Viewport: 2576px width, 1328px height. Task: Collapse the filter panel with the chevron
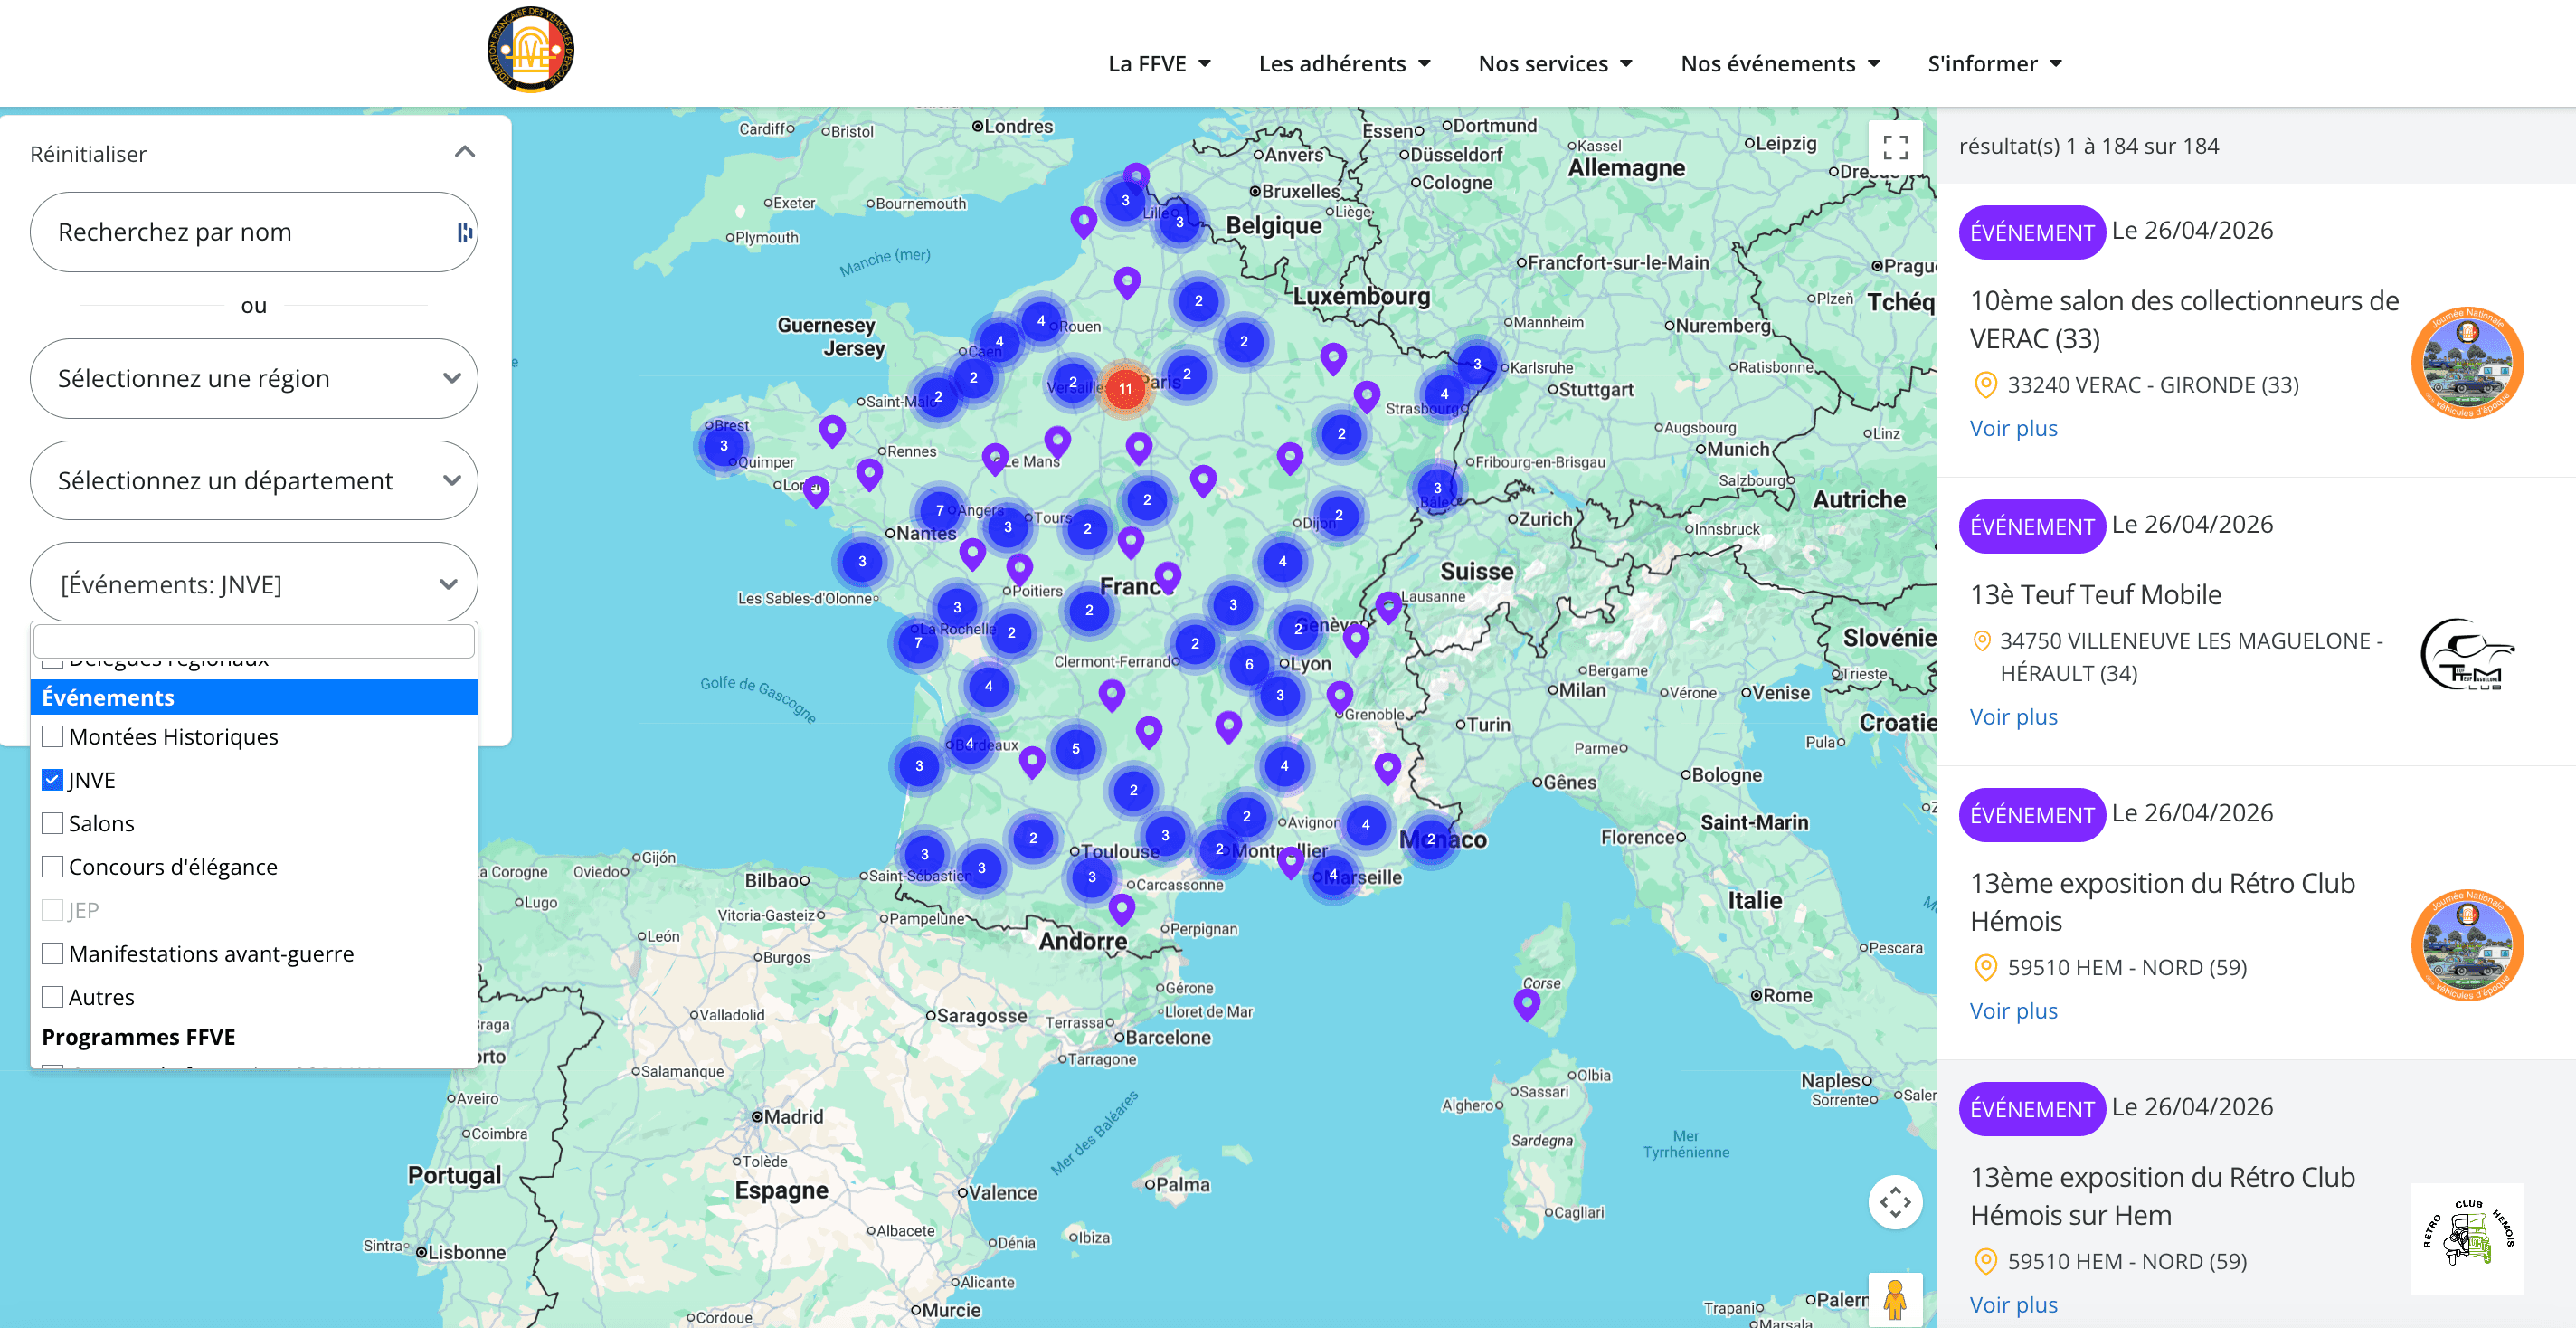tap(462, 152)
